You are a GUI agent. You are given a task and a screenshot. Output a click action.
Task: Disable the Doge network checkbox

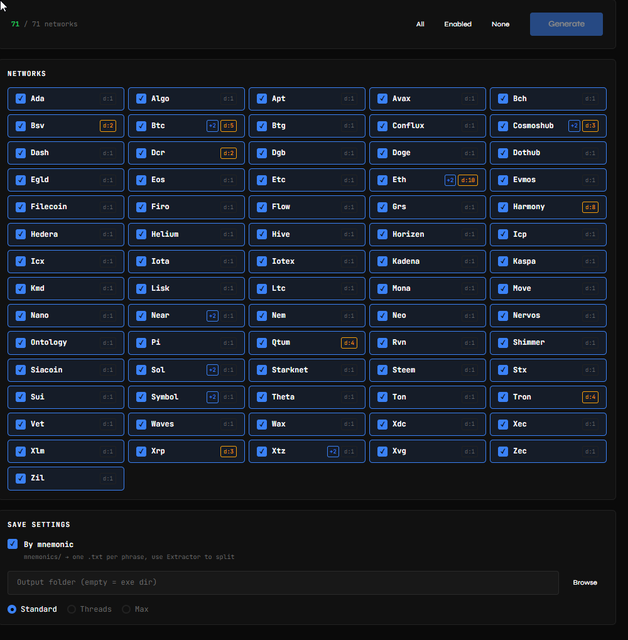(382, 153)
